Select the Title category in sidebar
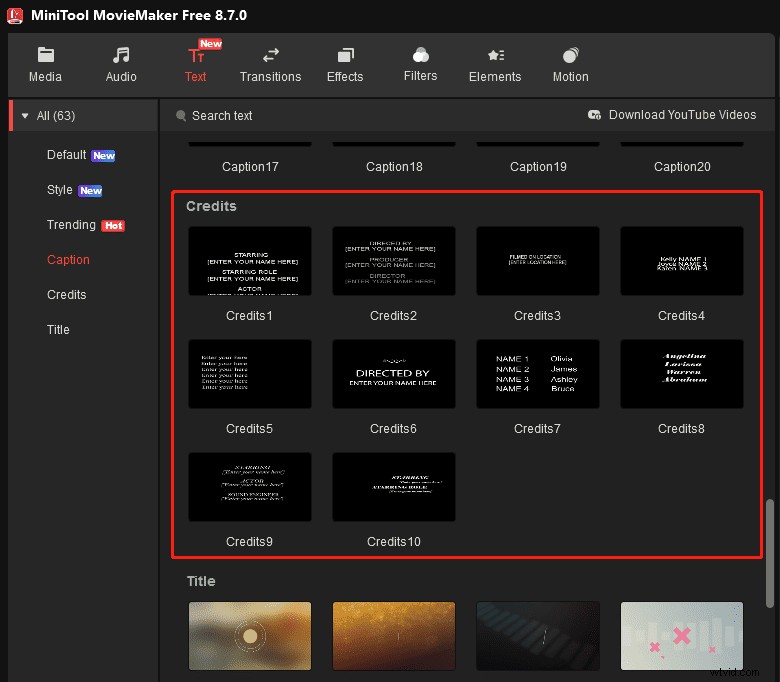Viewport: 780px width, 682px height. pyautogui.click(x=58, y=329)
